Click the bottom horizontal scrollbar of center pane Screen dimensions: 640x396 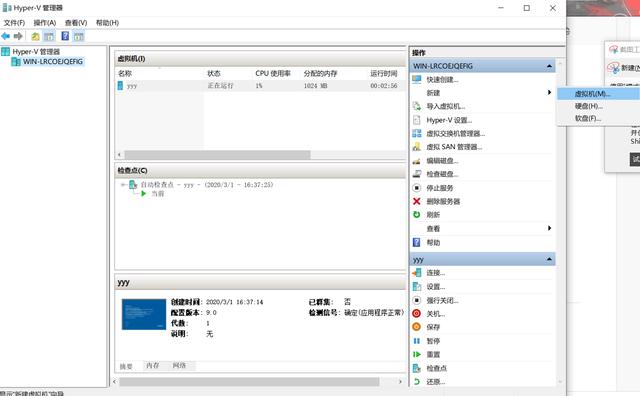(x=249, y=382)
